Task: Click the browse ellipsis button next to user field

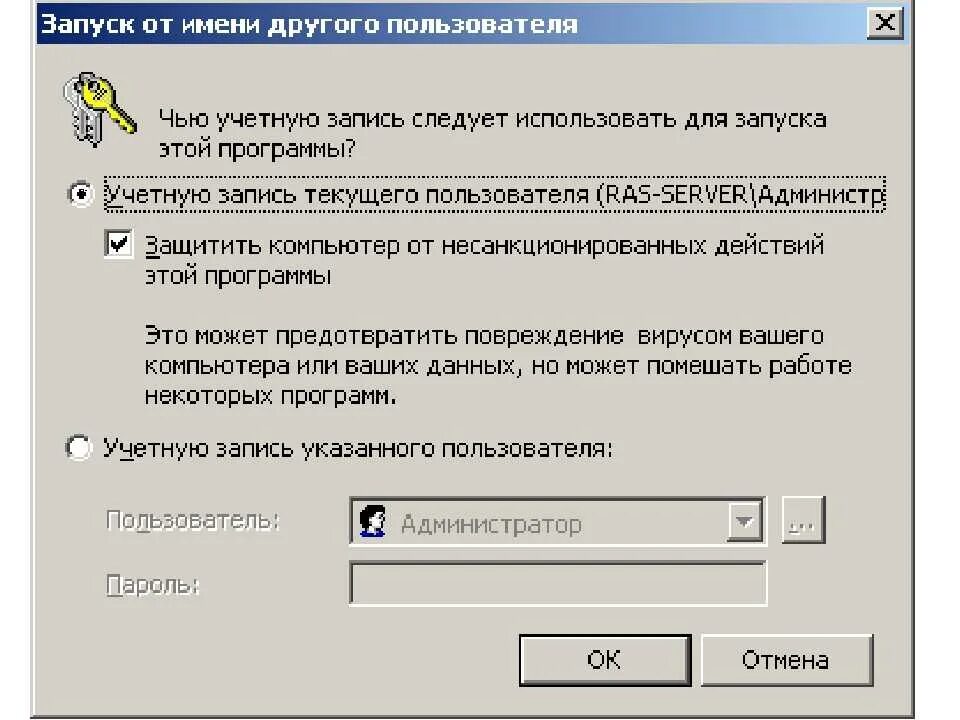Action: [803, 520]
